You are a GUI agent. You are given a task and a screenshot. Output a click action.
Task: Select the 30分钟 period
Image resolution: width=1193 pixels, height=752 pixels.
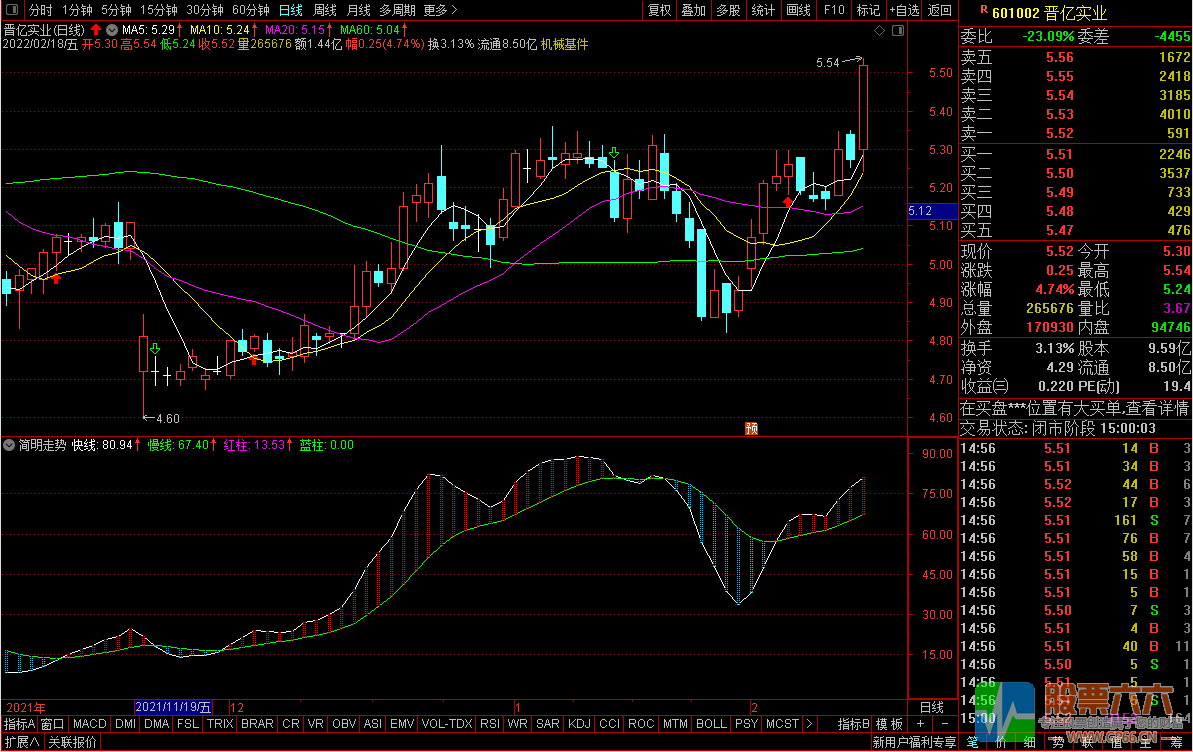coord(205,10)
